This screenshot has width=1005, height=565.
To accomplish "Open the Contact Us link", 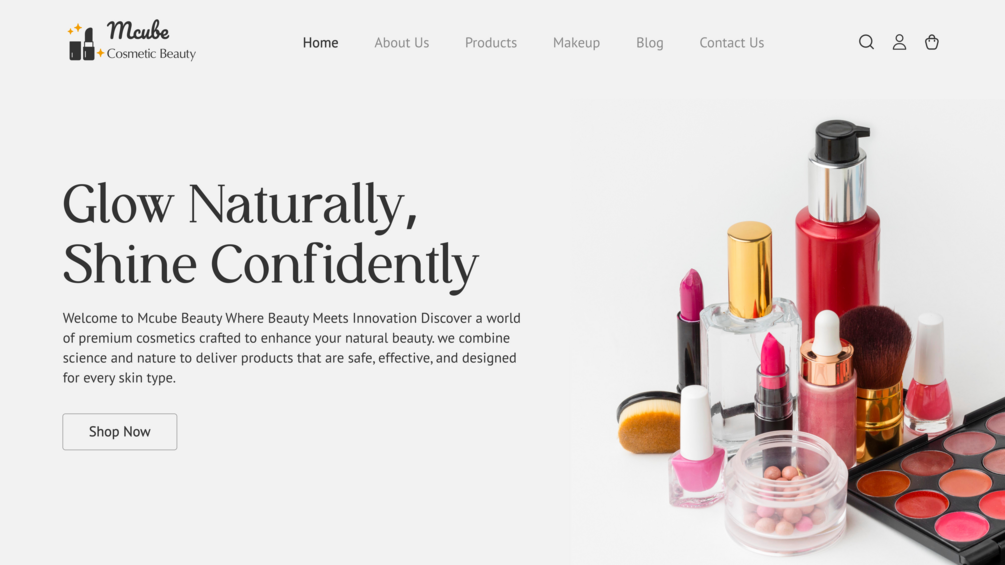I will pyautogui.click(x=731, y=43).
